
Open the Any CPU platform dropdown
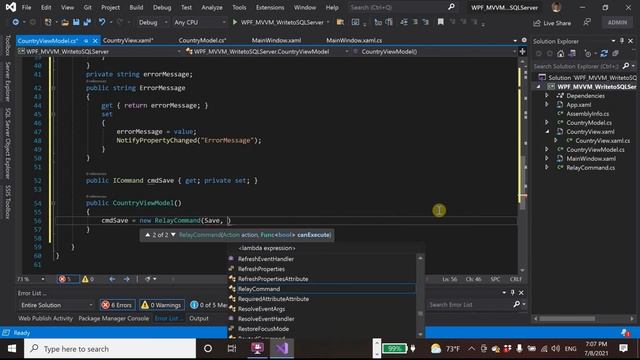point(199,22)
